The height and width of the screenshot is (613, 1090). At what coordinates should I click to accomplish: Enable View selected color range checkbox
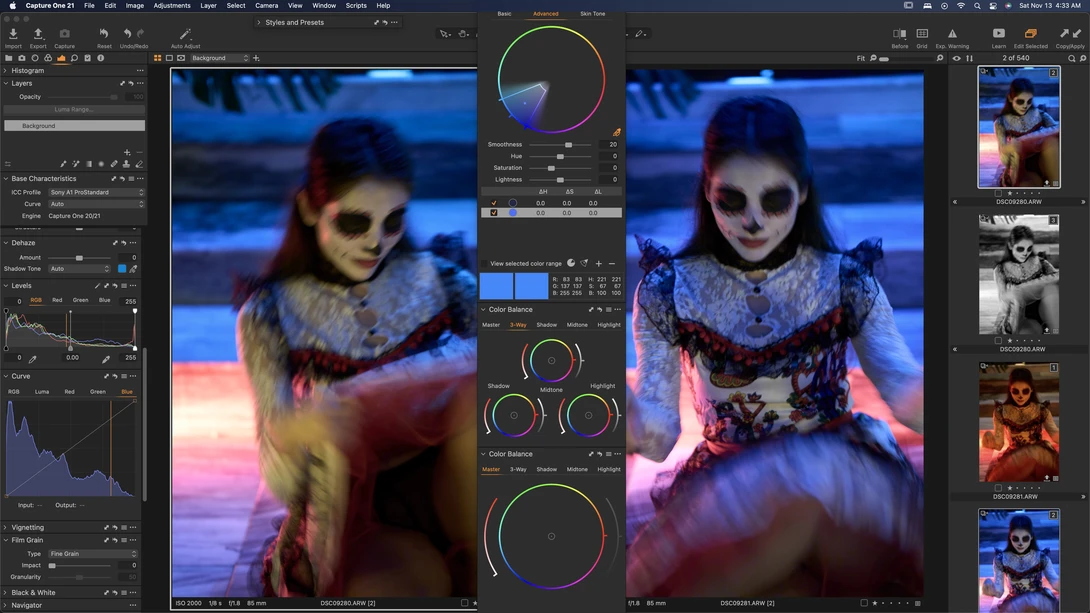(x=485, y=264)
